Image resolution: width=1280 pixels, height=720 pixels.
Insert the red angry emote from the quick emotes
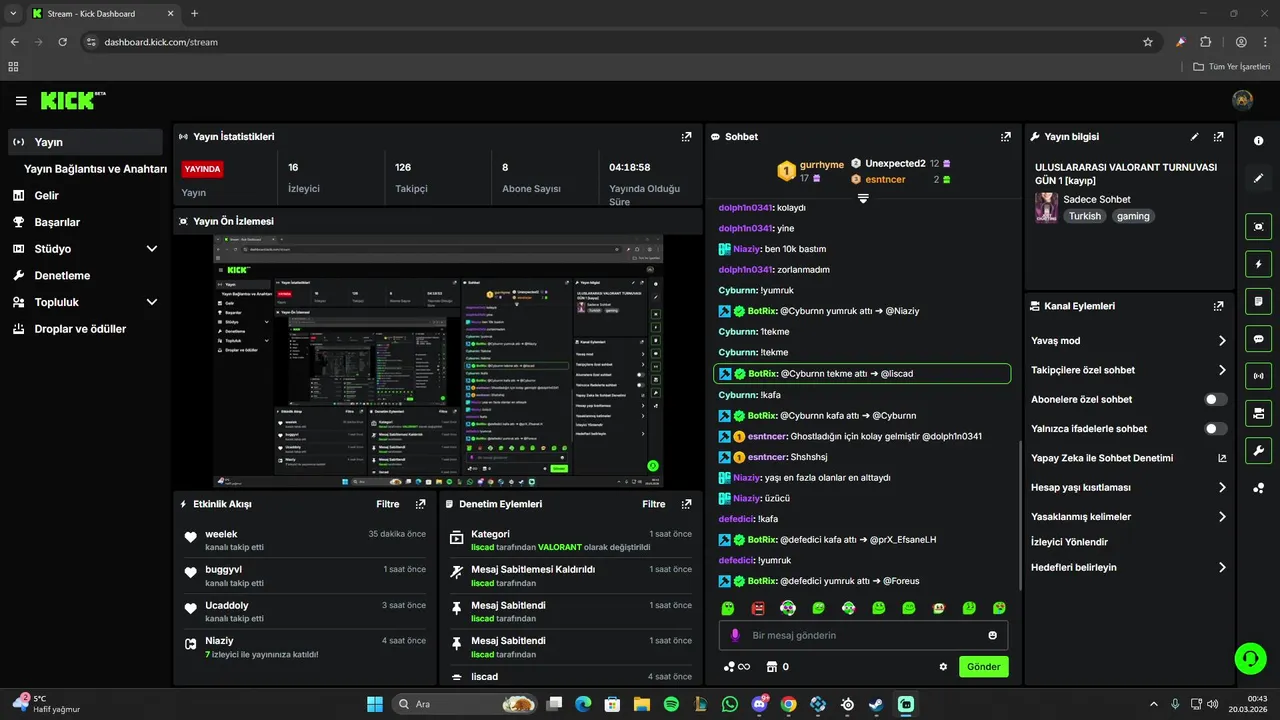(x=758, y=608)
